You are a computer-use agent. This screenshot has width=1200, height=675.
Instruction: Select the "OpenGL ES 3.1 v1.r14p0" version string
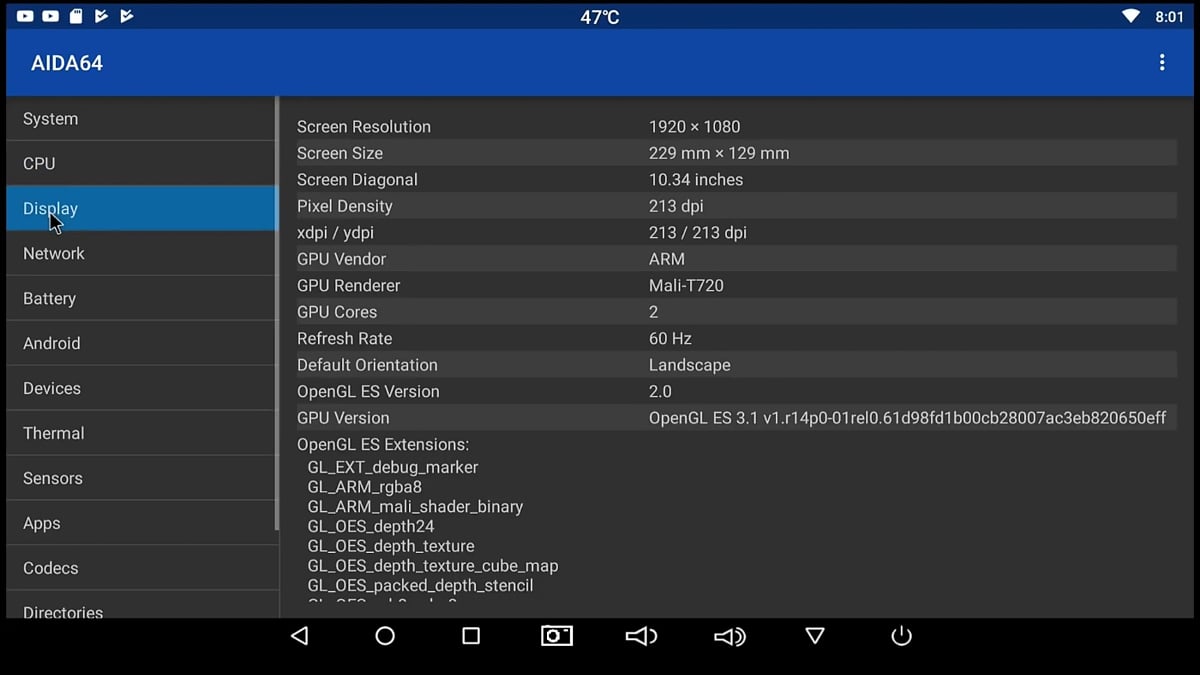907,418
